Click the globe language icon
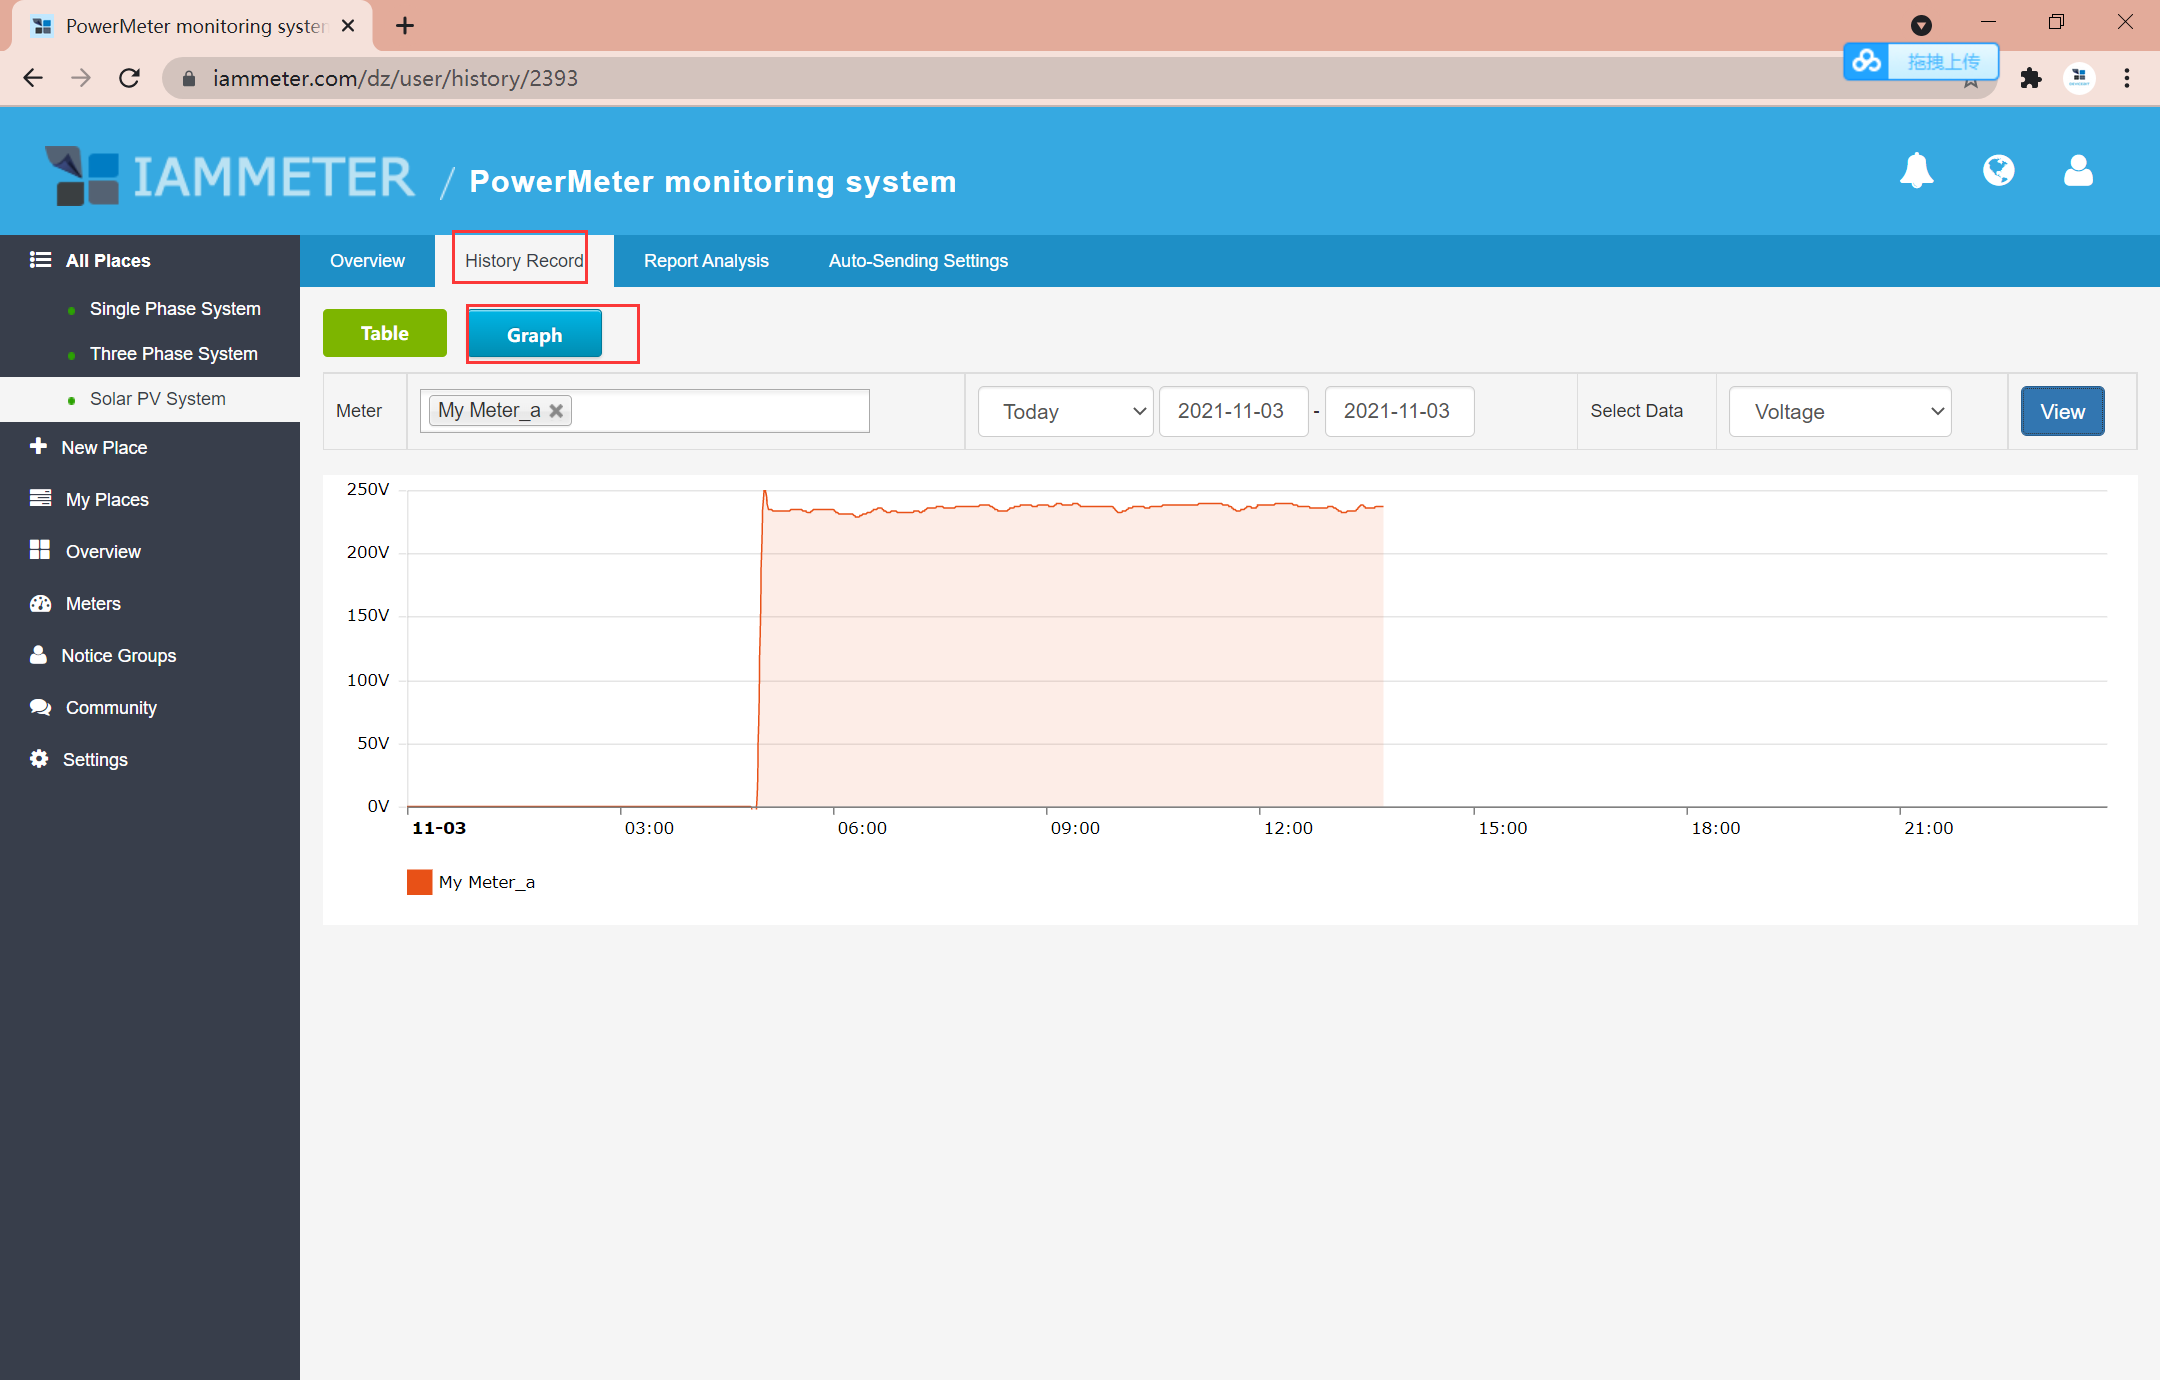Viewport: 2160px width, 1380px height. pyautogui.click(x=1998, y=171)
